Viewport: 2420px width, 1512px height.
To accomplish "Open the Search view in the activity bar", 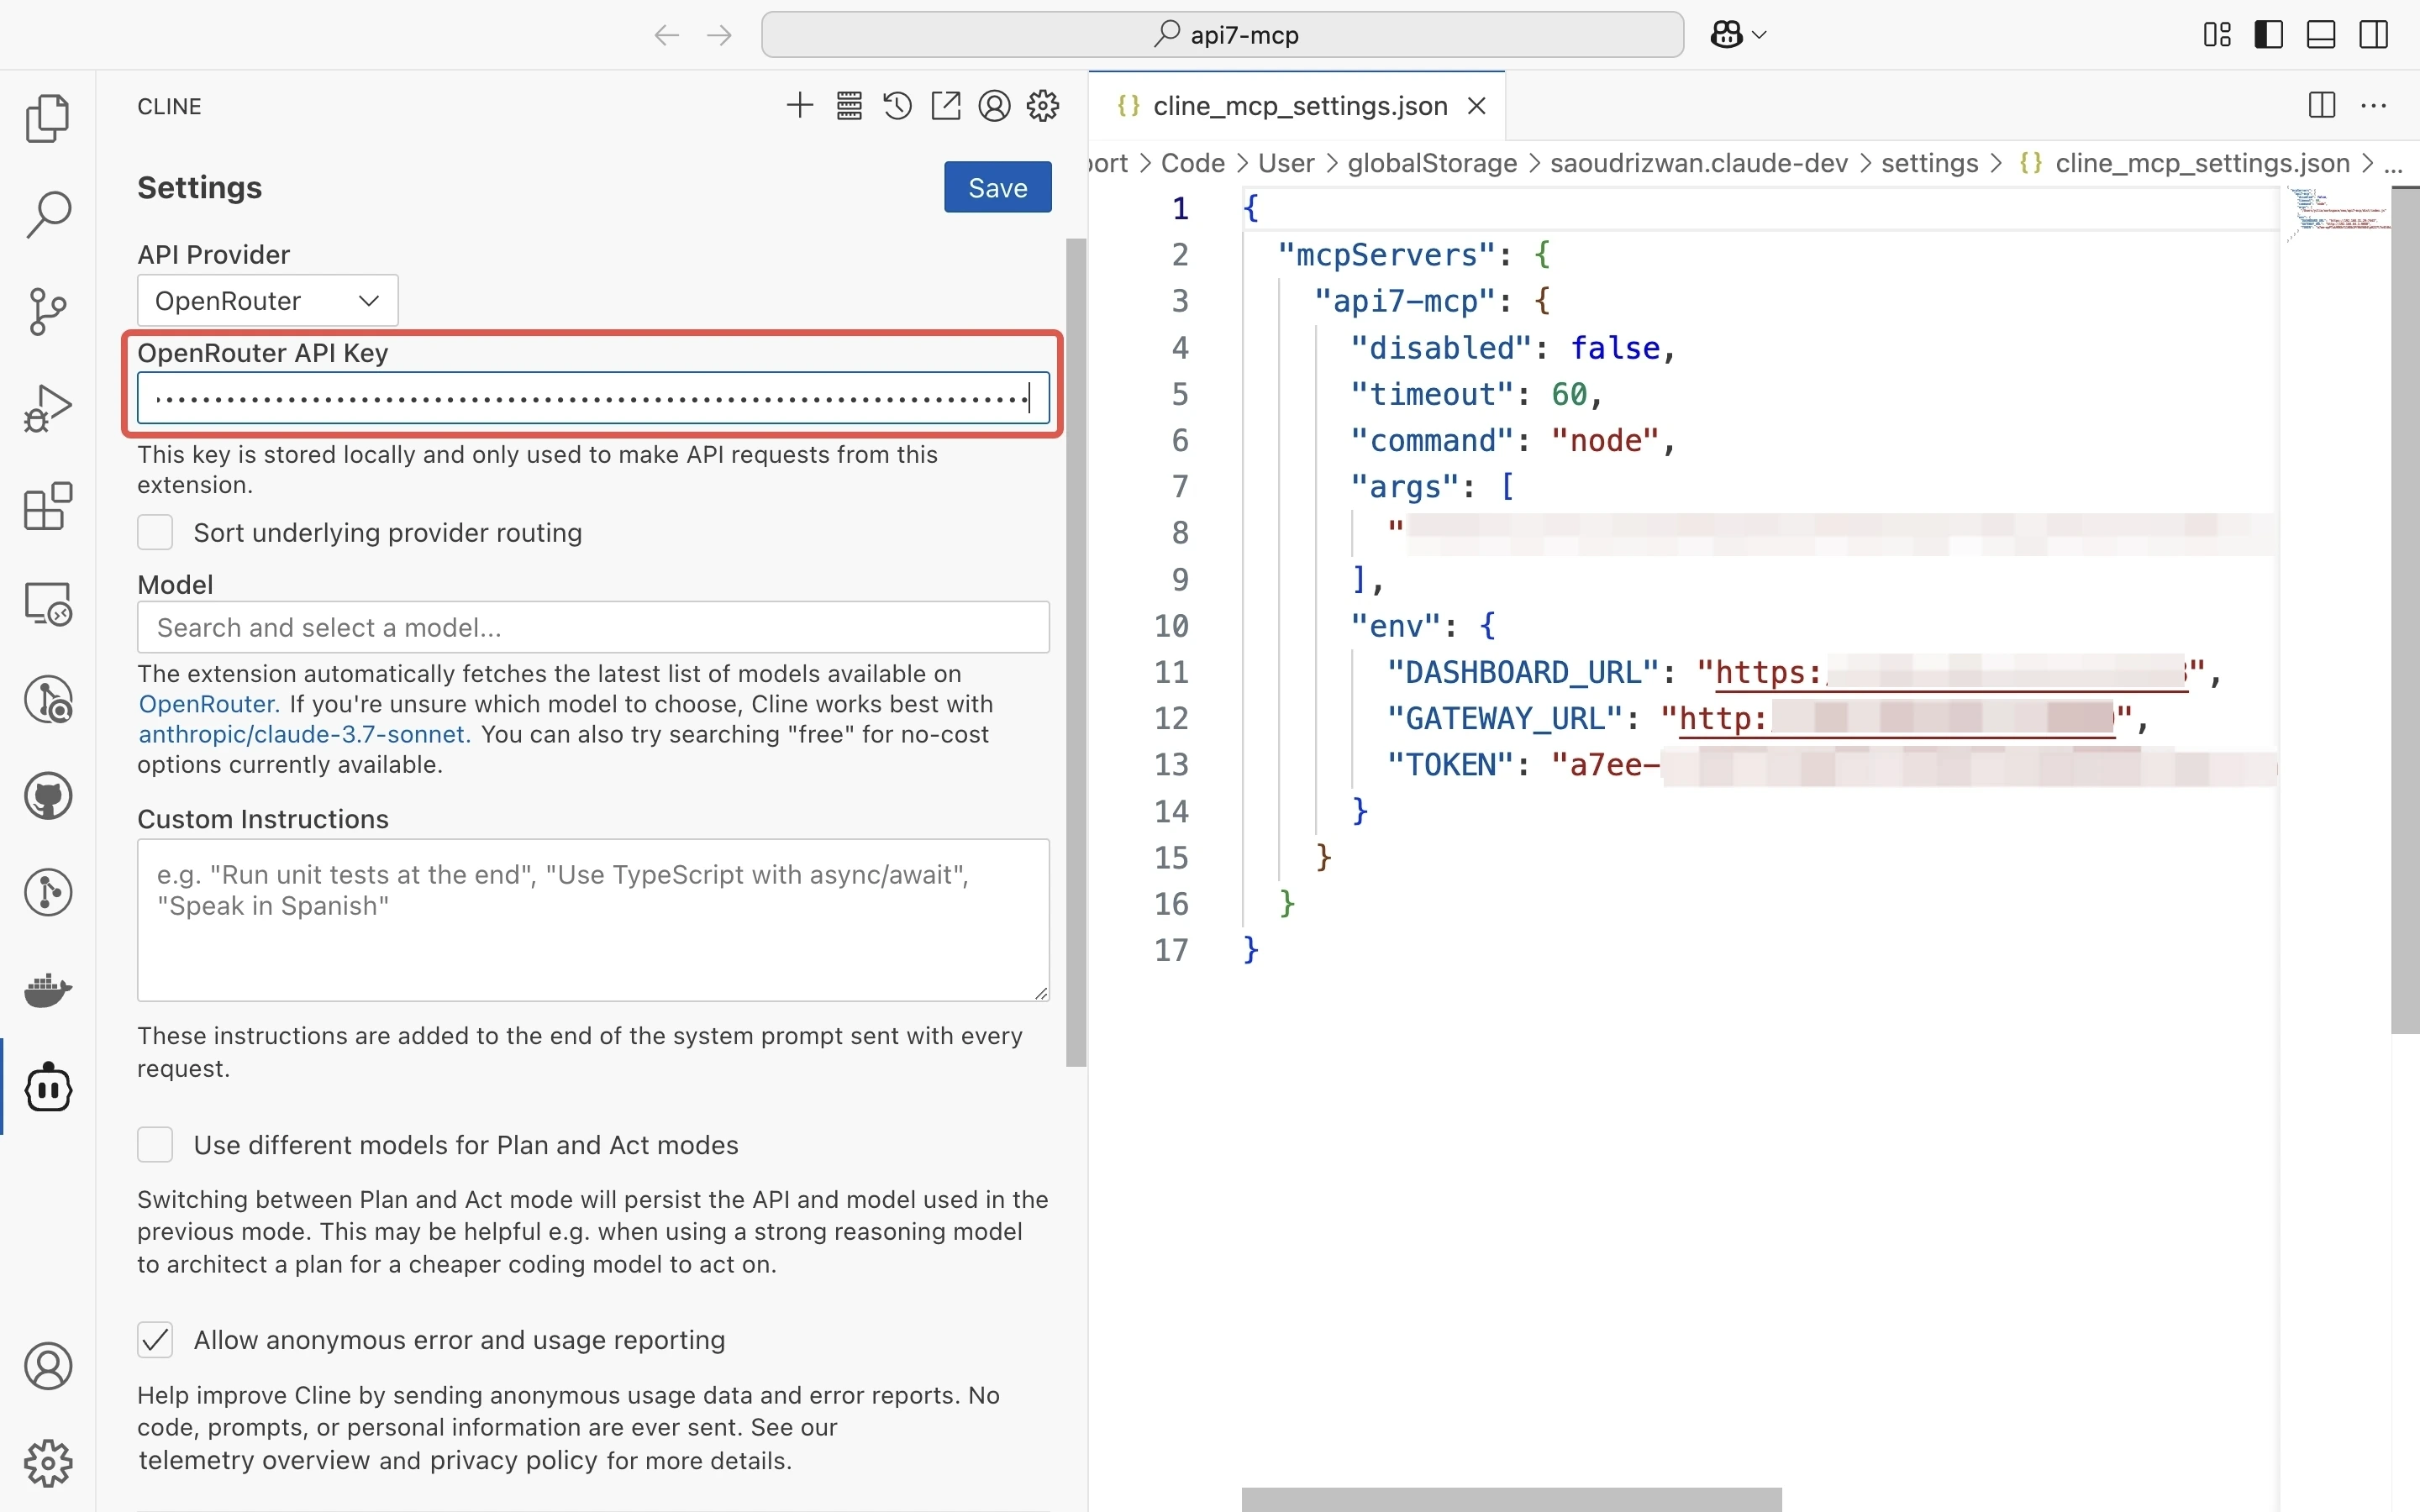I will pos(47,215).
